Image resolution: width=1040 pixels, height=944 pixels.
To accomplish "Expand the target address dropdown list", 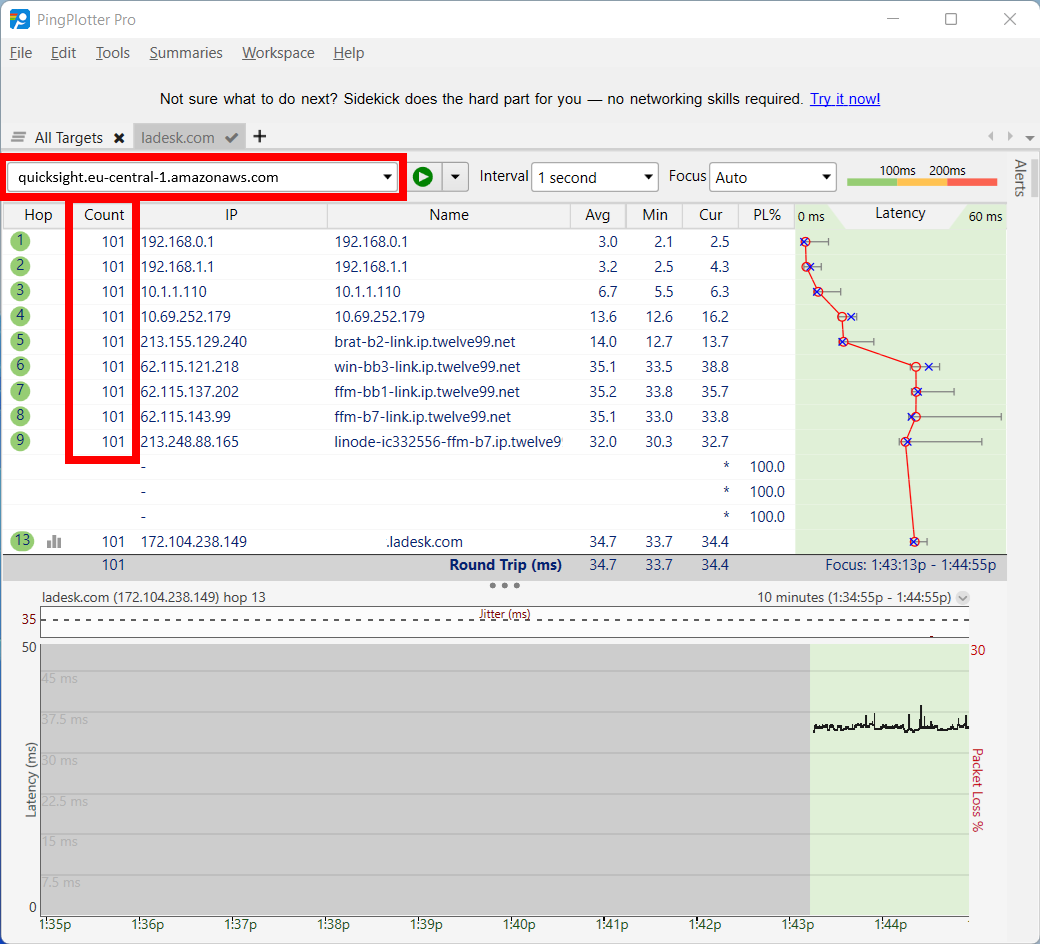I will [x=388, y=177].
